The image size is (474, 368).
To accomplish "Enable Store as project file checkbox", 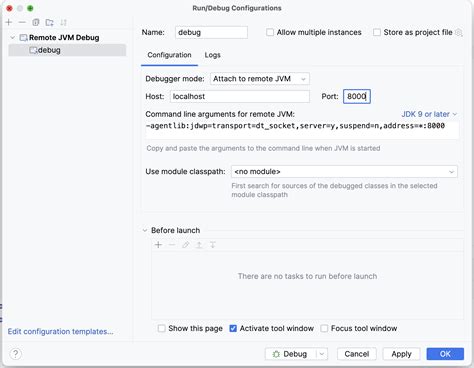I will click(x=377, y=32).
